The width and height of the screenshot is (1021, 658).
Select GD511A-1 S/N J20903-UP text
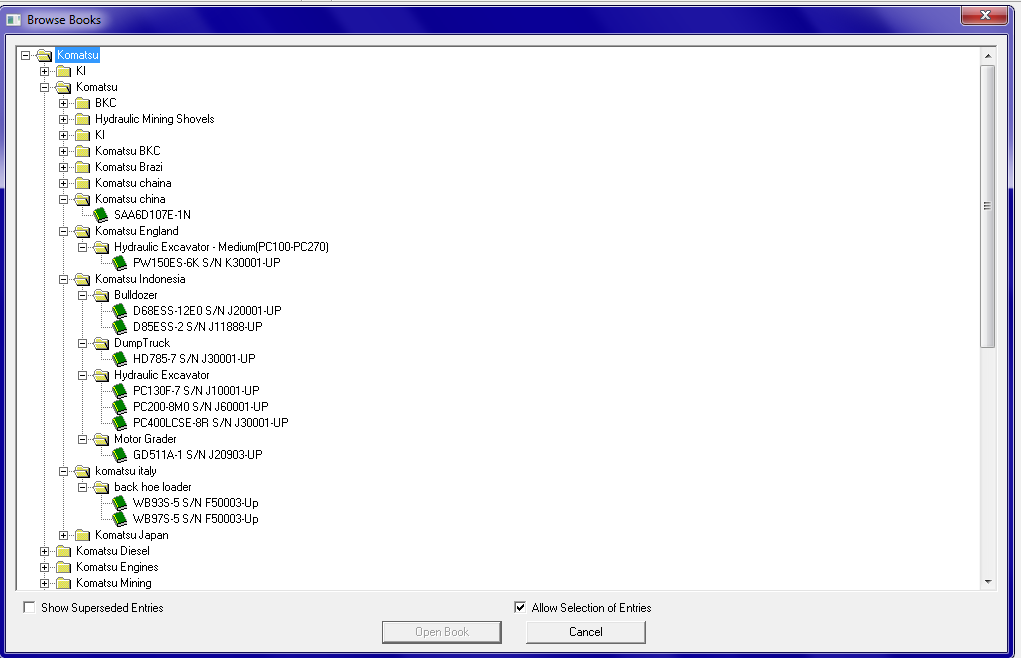(197, 455)
